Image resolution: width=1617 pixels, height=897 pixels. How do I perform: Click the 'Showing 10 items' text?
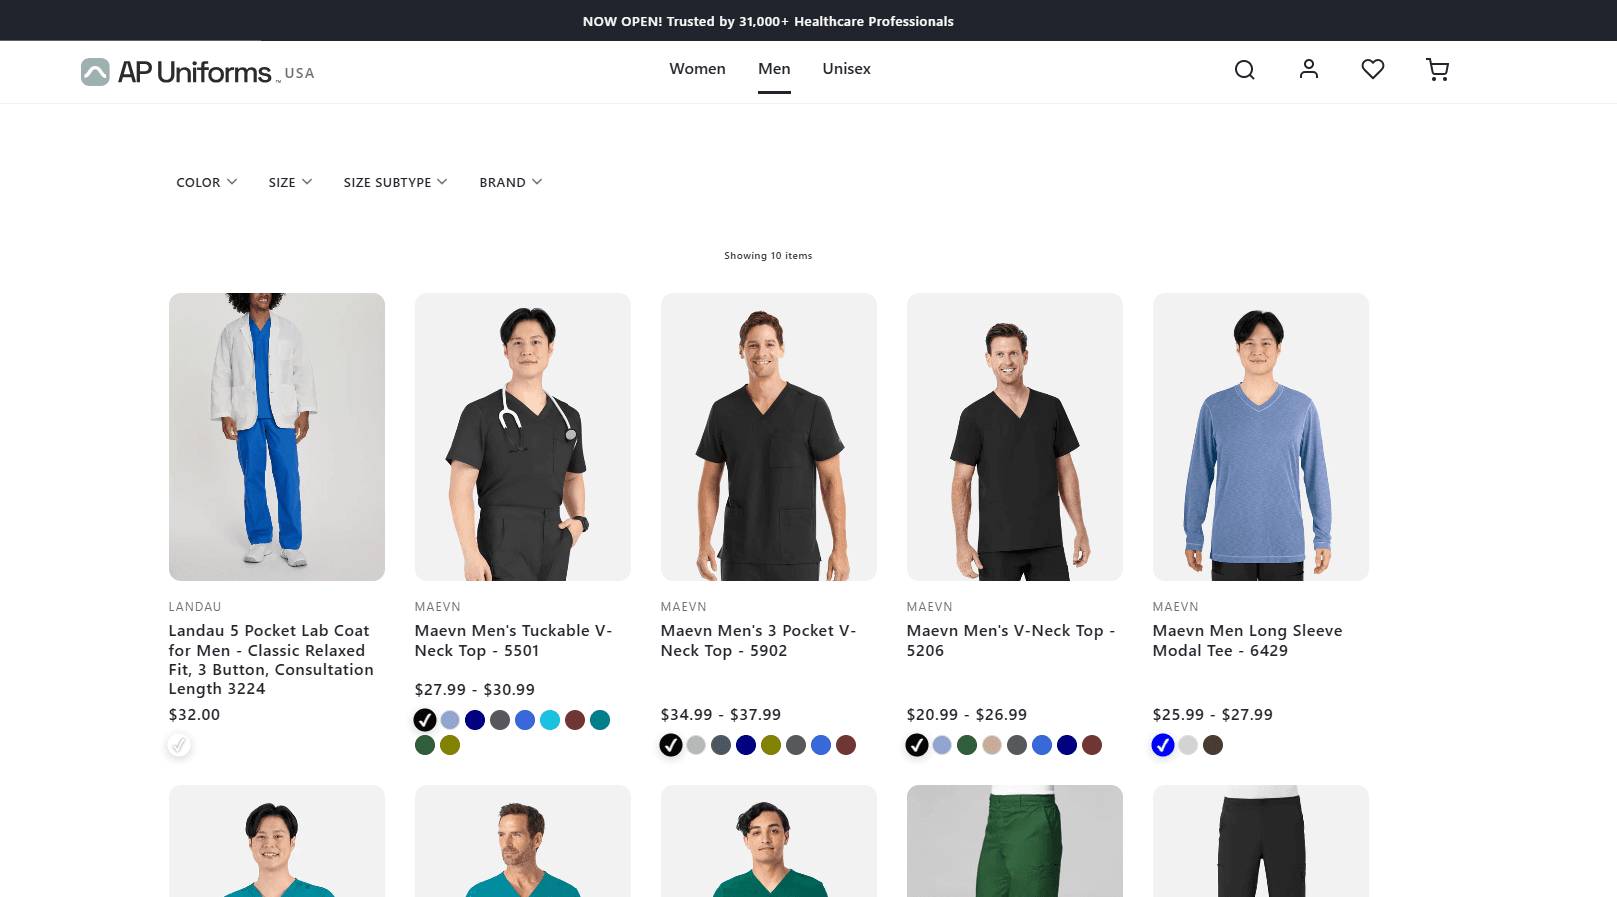(768, 256)
